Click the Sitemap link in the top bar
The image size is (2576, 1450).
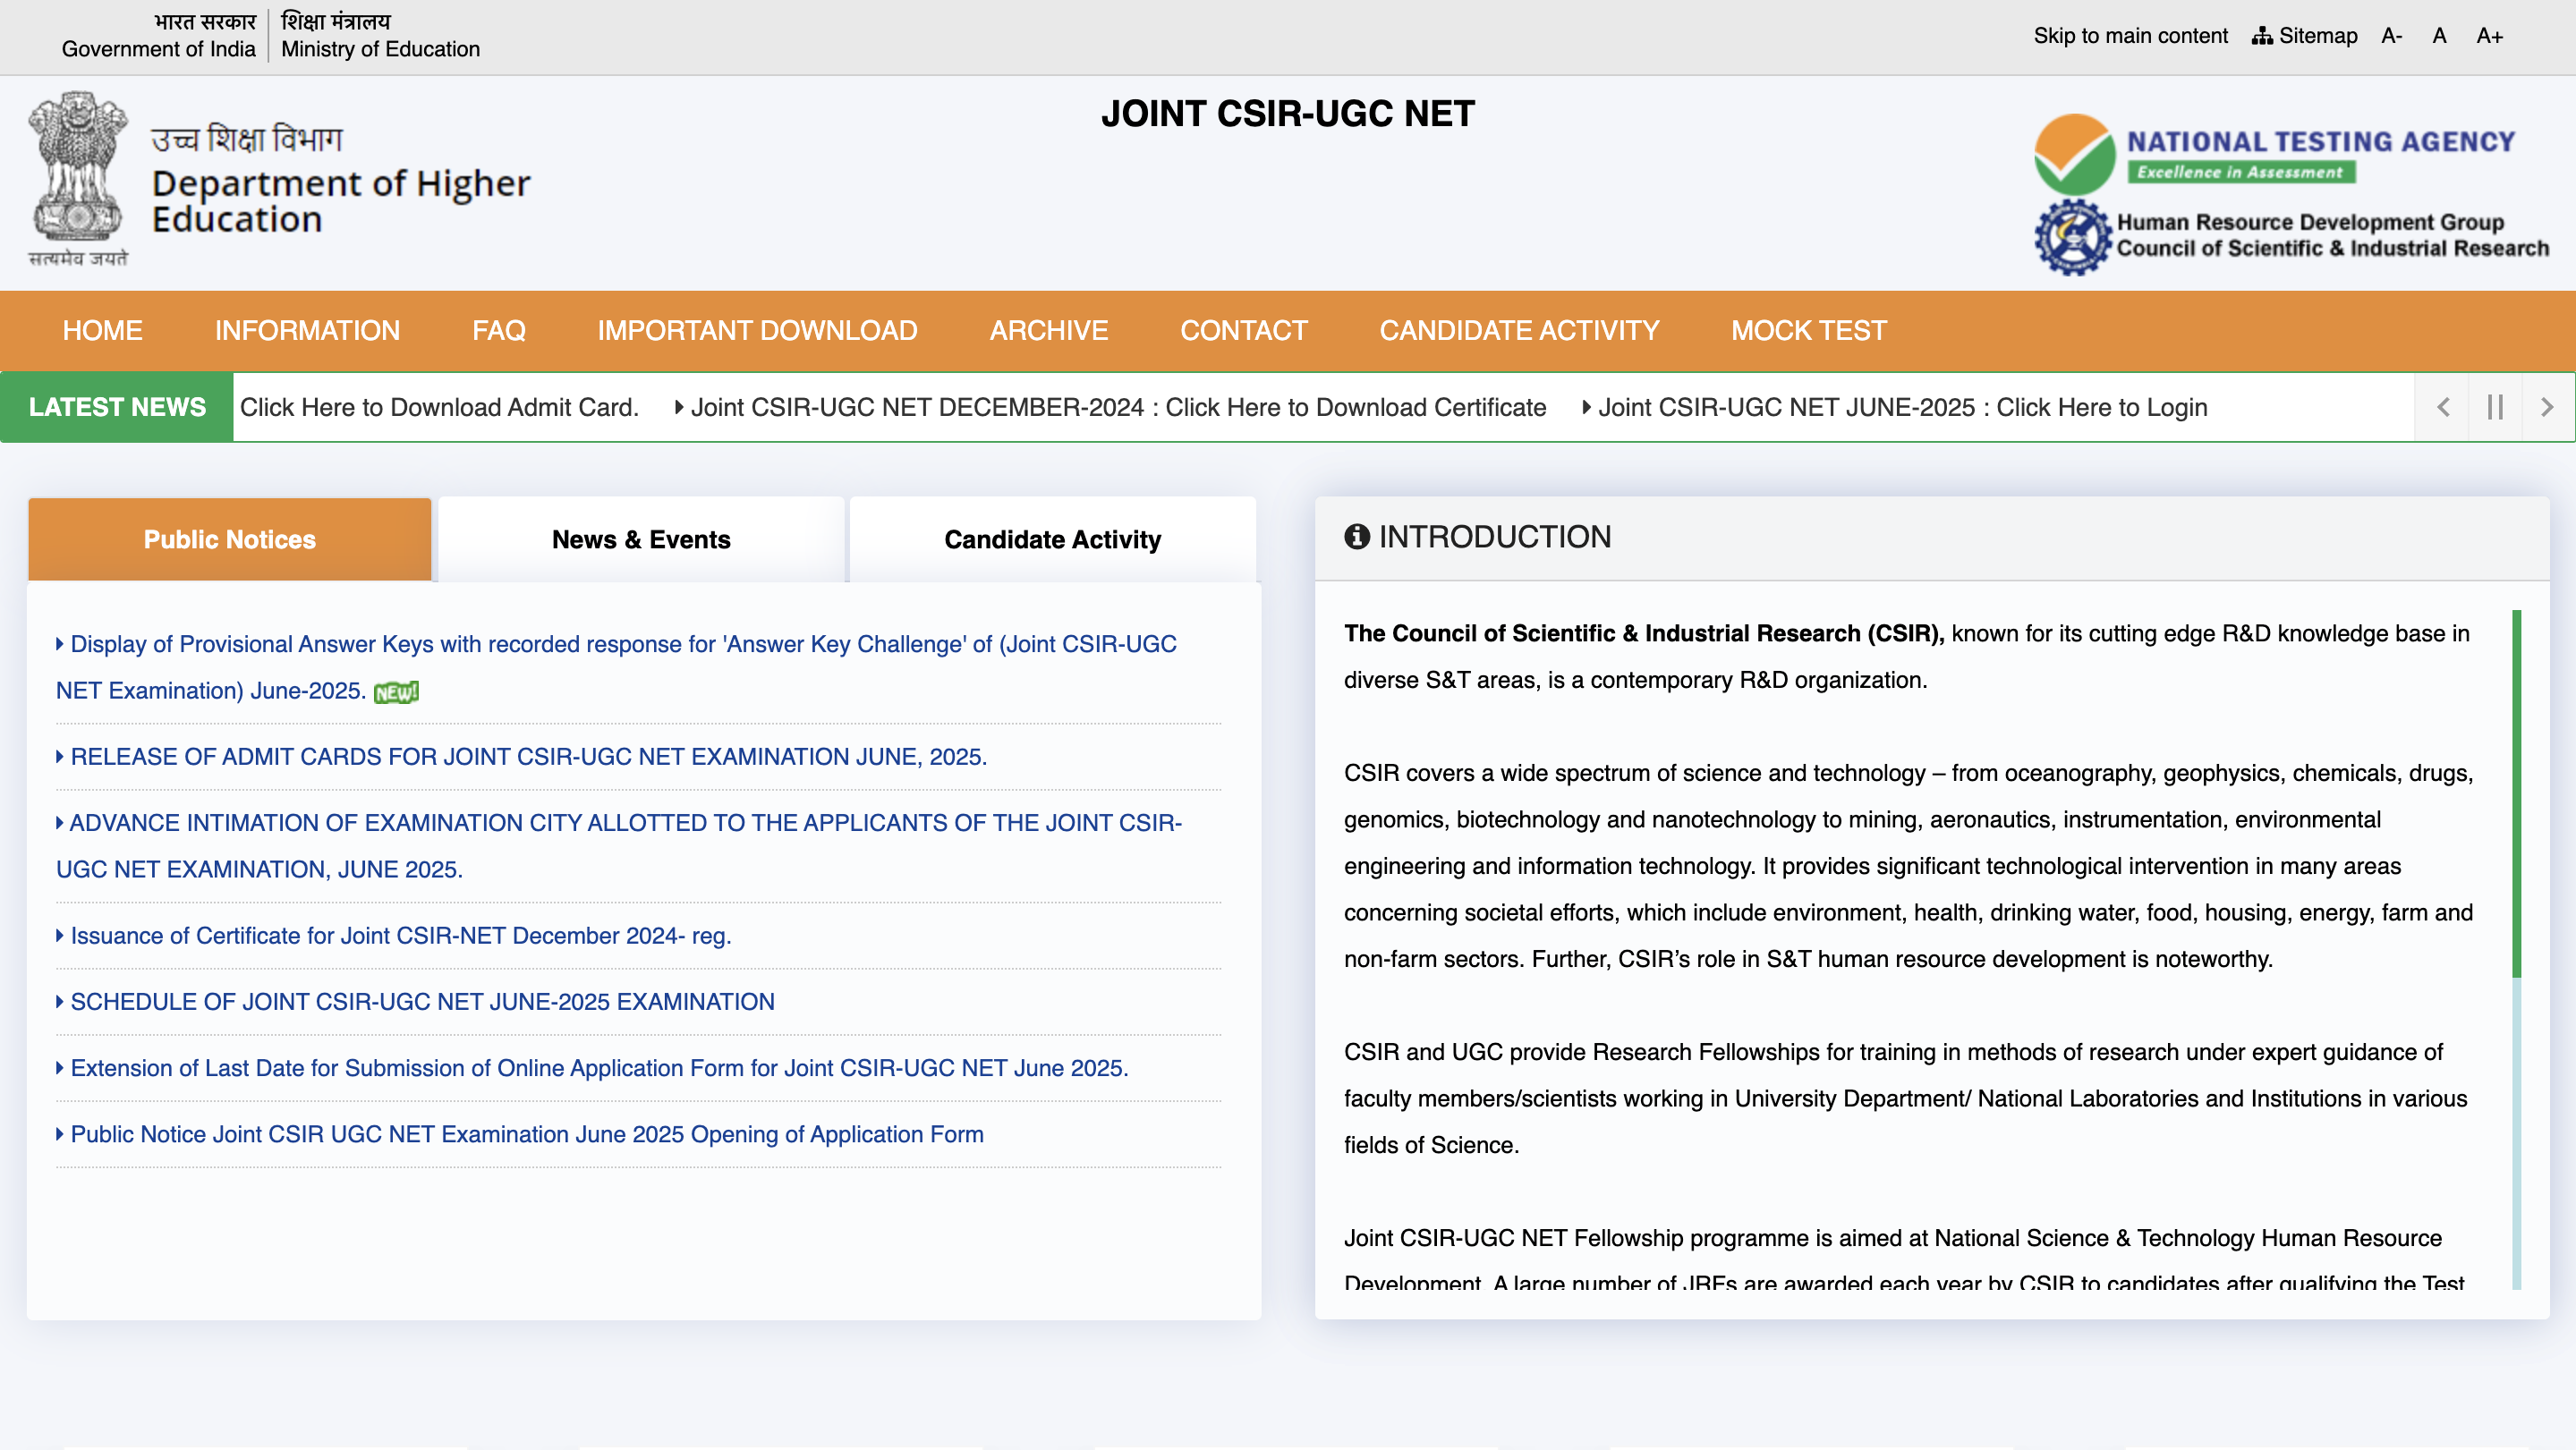pos(2304,36)
